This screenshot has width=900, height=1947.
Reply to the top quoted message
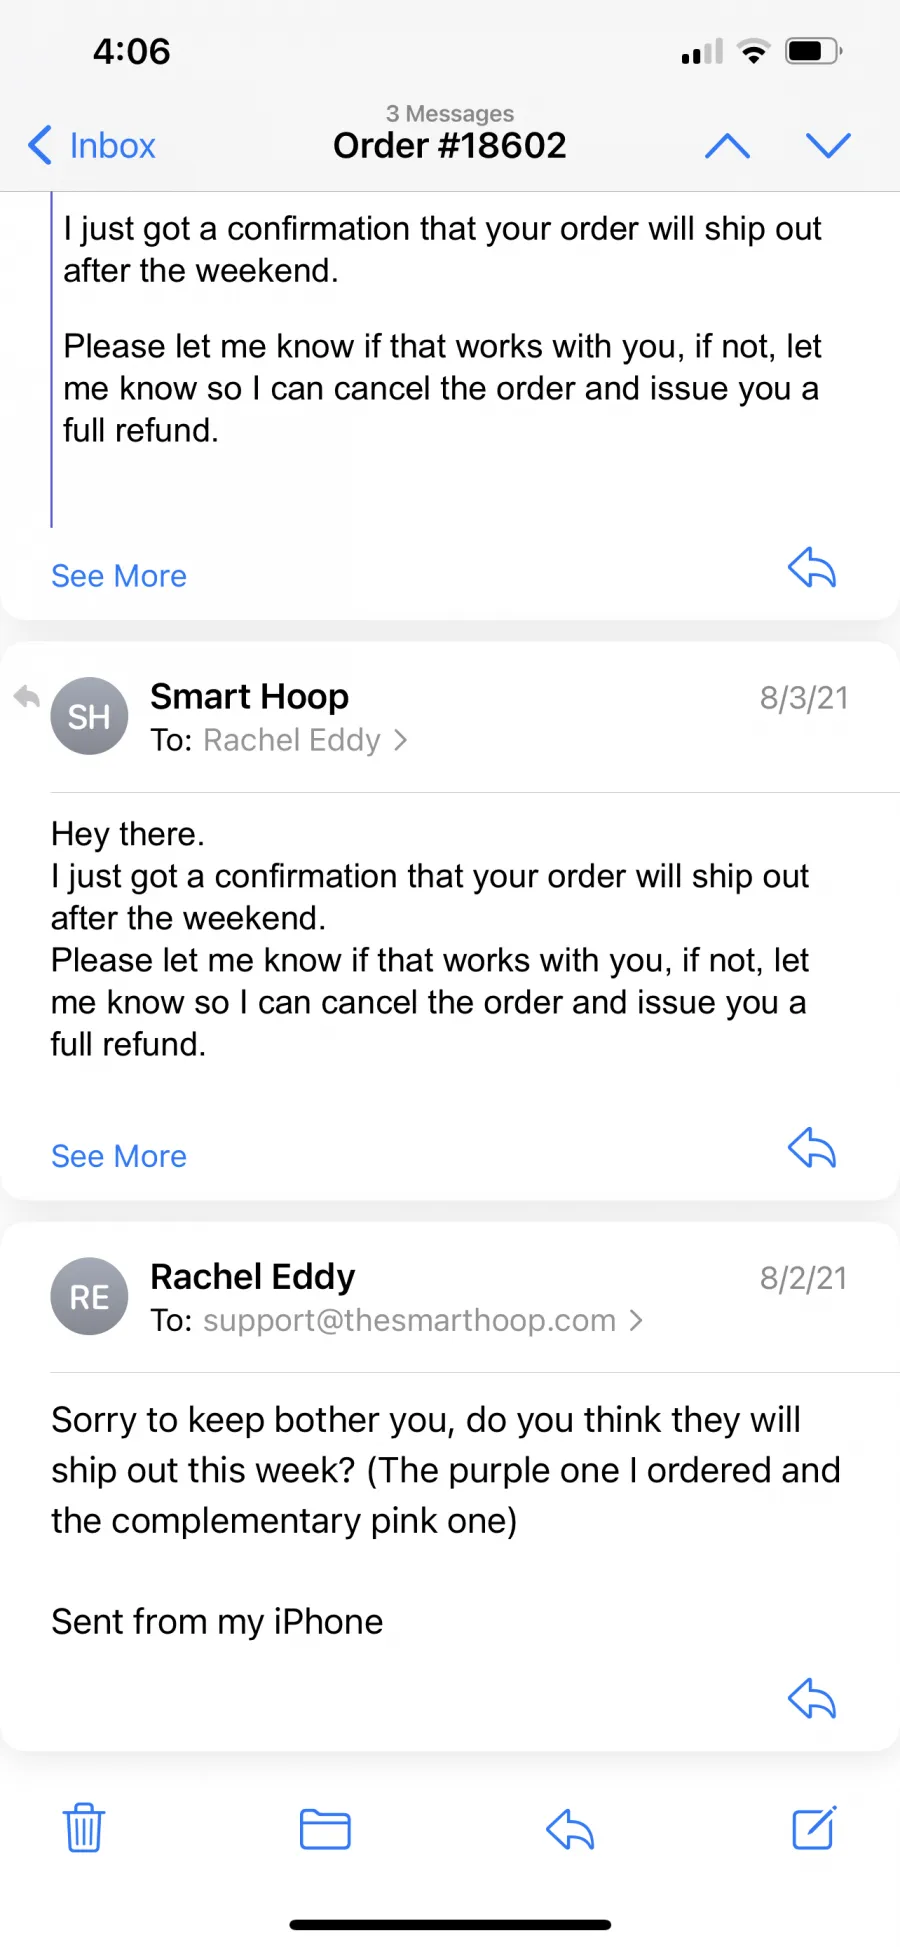tap(812, 567)
